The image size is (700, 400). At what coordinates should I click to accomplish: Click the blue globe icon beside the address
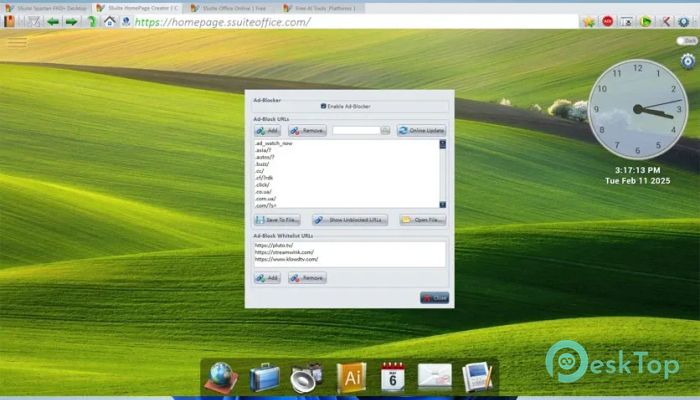[x=126, y=21]
